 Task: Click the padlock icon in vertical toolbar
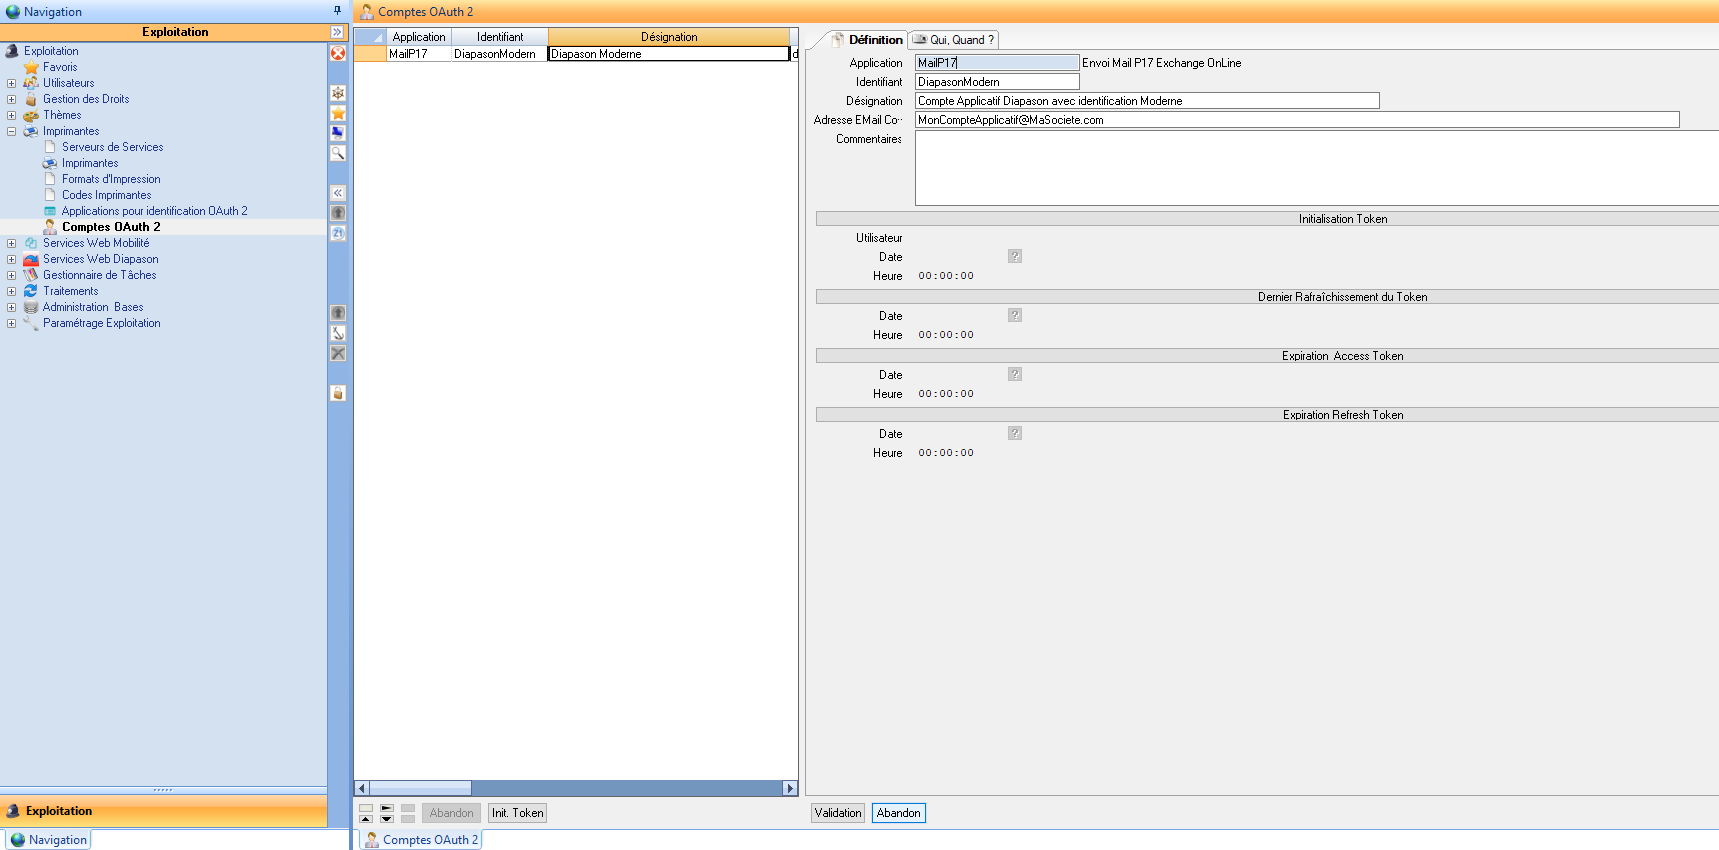(338, 393)
